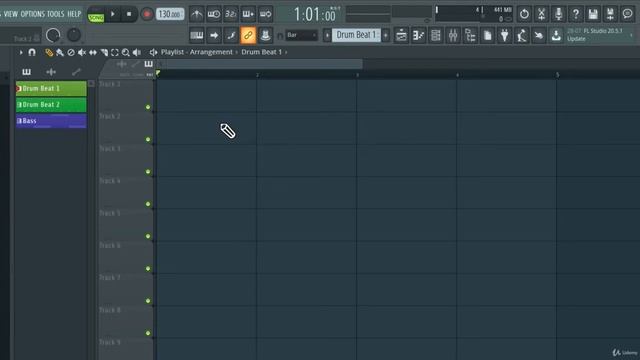Click the icon right of the chain link

265,36
